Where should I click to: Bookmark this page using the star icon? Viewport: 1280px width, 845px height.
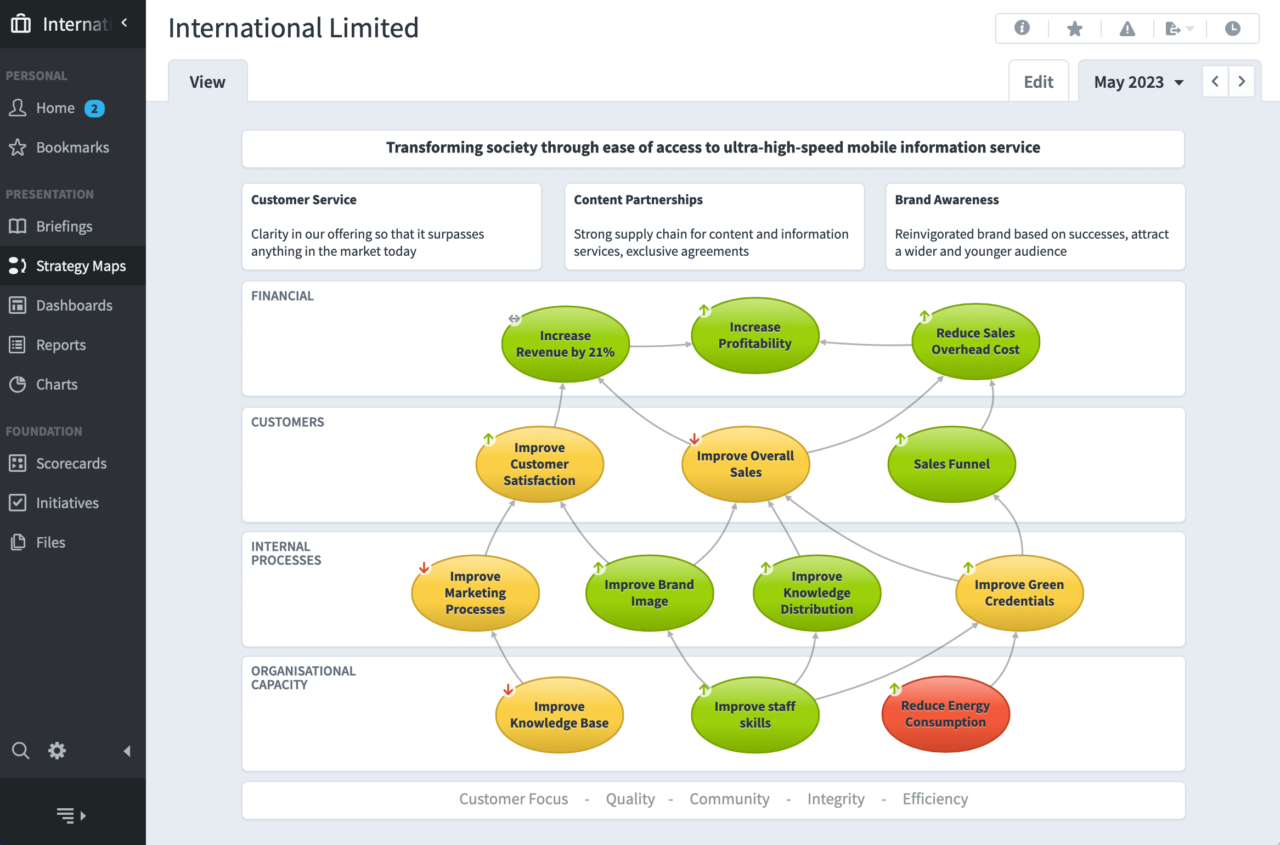coord(1074,28)
